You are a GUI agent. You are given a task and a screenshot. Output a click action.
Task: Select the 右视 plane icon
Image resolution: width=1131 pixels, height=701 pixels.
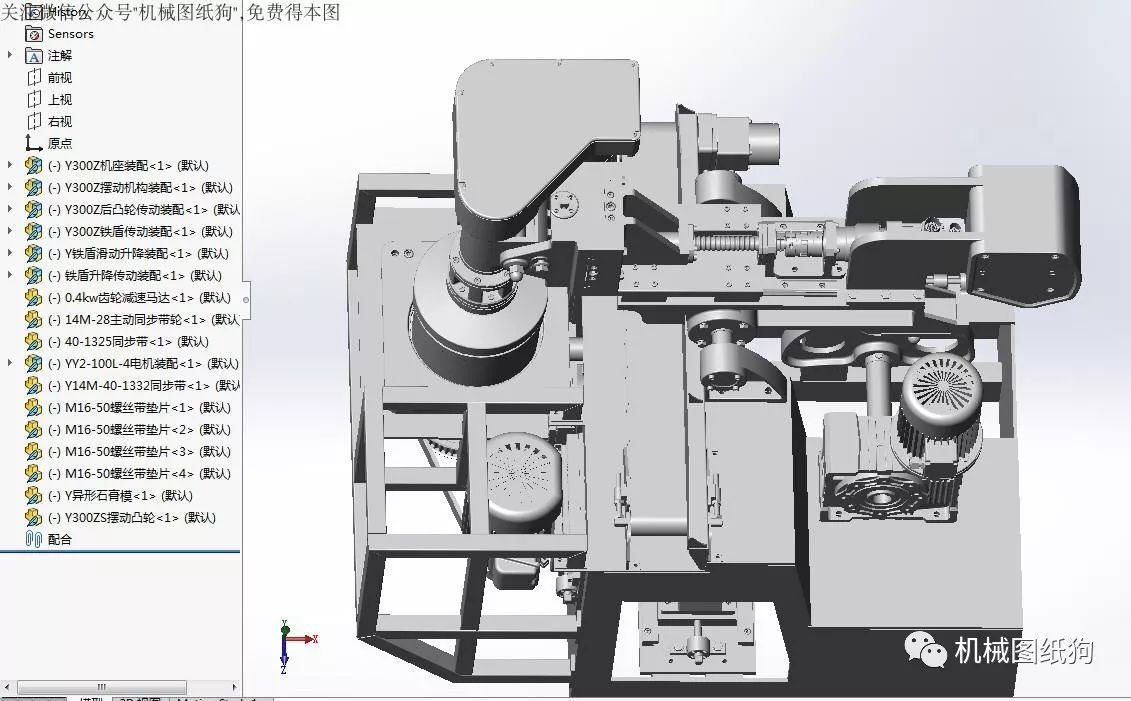click(34, 121)
